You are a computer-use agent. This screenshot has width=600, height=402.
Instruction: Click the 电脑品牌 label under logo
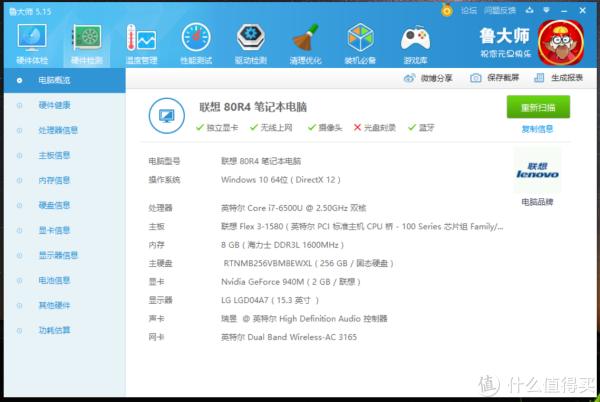[x=537, y=202]
